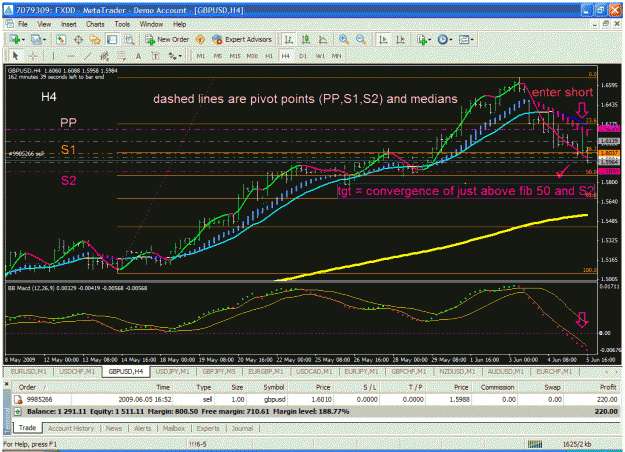Screen dimensions: 625x452
Task: Expand the New Chart dropdown arrow
Action: point(24,40)
